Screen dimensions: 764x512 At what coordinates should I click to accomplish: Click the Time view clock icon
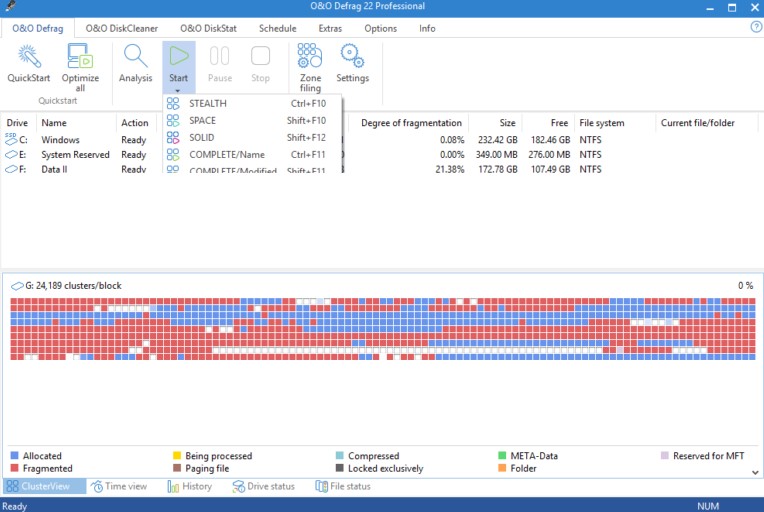97,486
